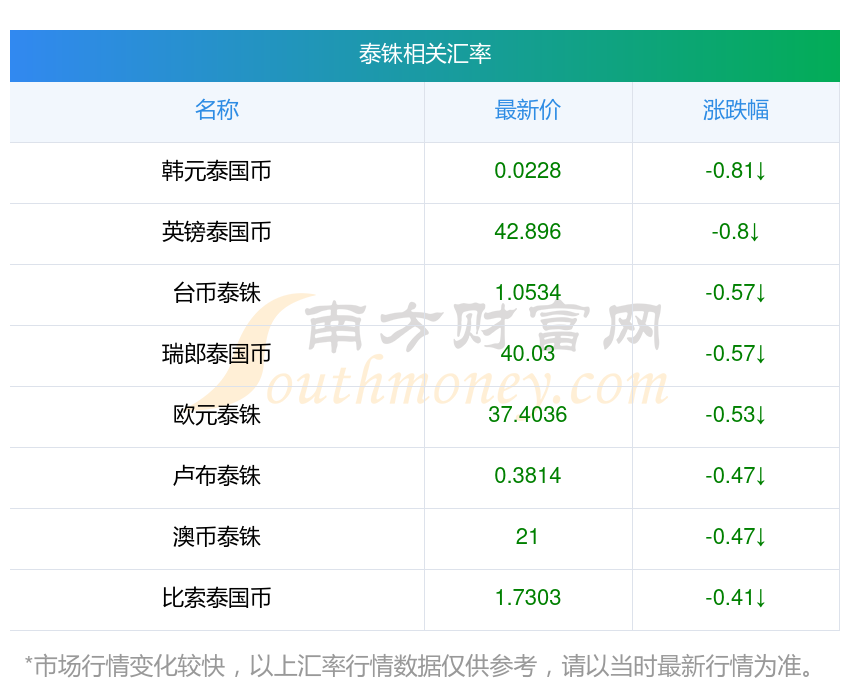Click the 卢布泰铢 change value -0.47↓
This screenshot has width=850, height=698.
(736, 476)
